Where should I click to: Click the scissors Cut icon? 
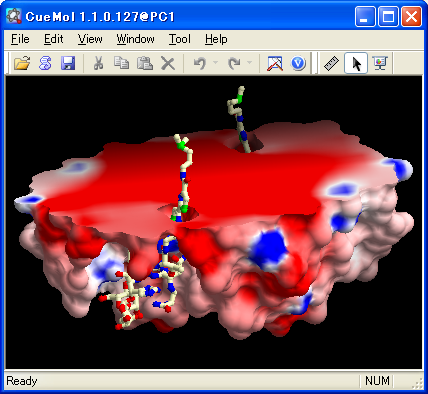[98, 63]
